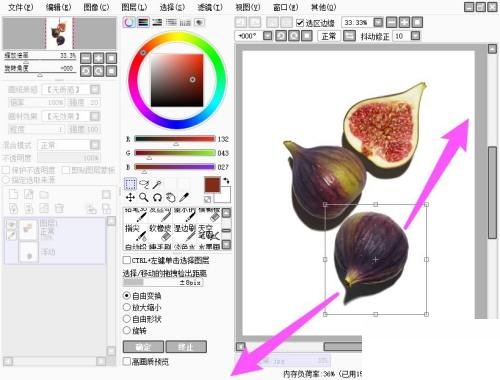Image resolution: width=500 pixels, height=380 pixels.
Task: Click the 确定 confirm button
Action: click(143, 347)
